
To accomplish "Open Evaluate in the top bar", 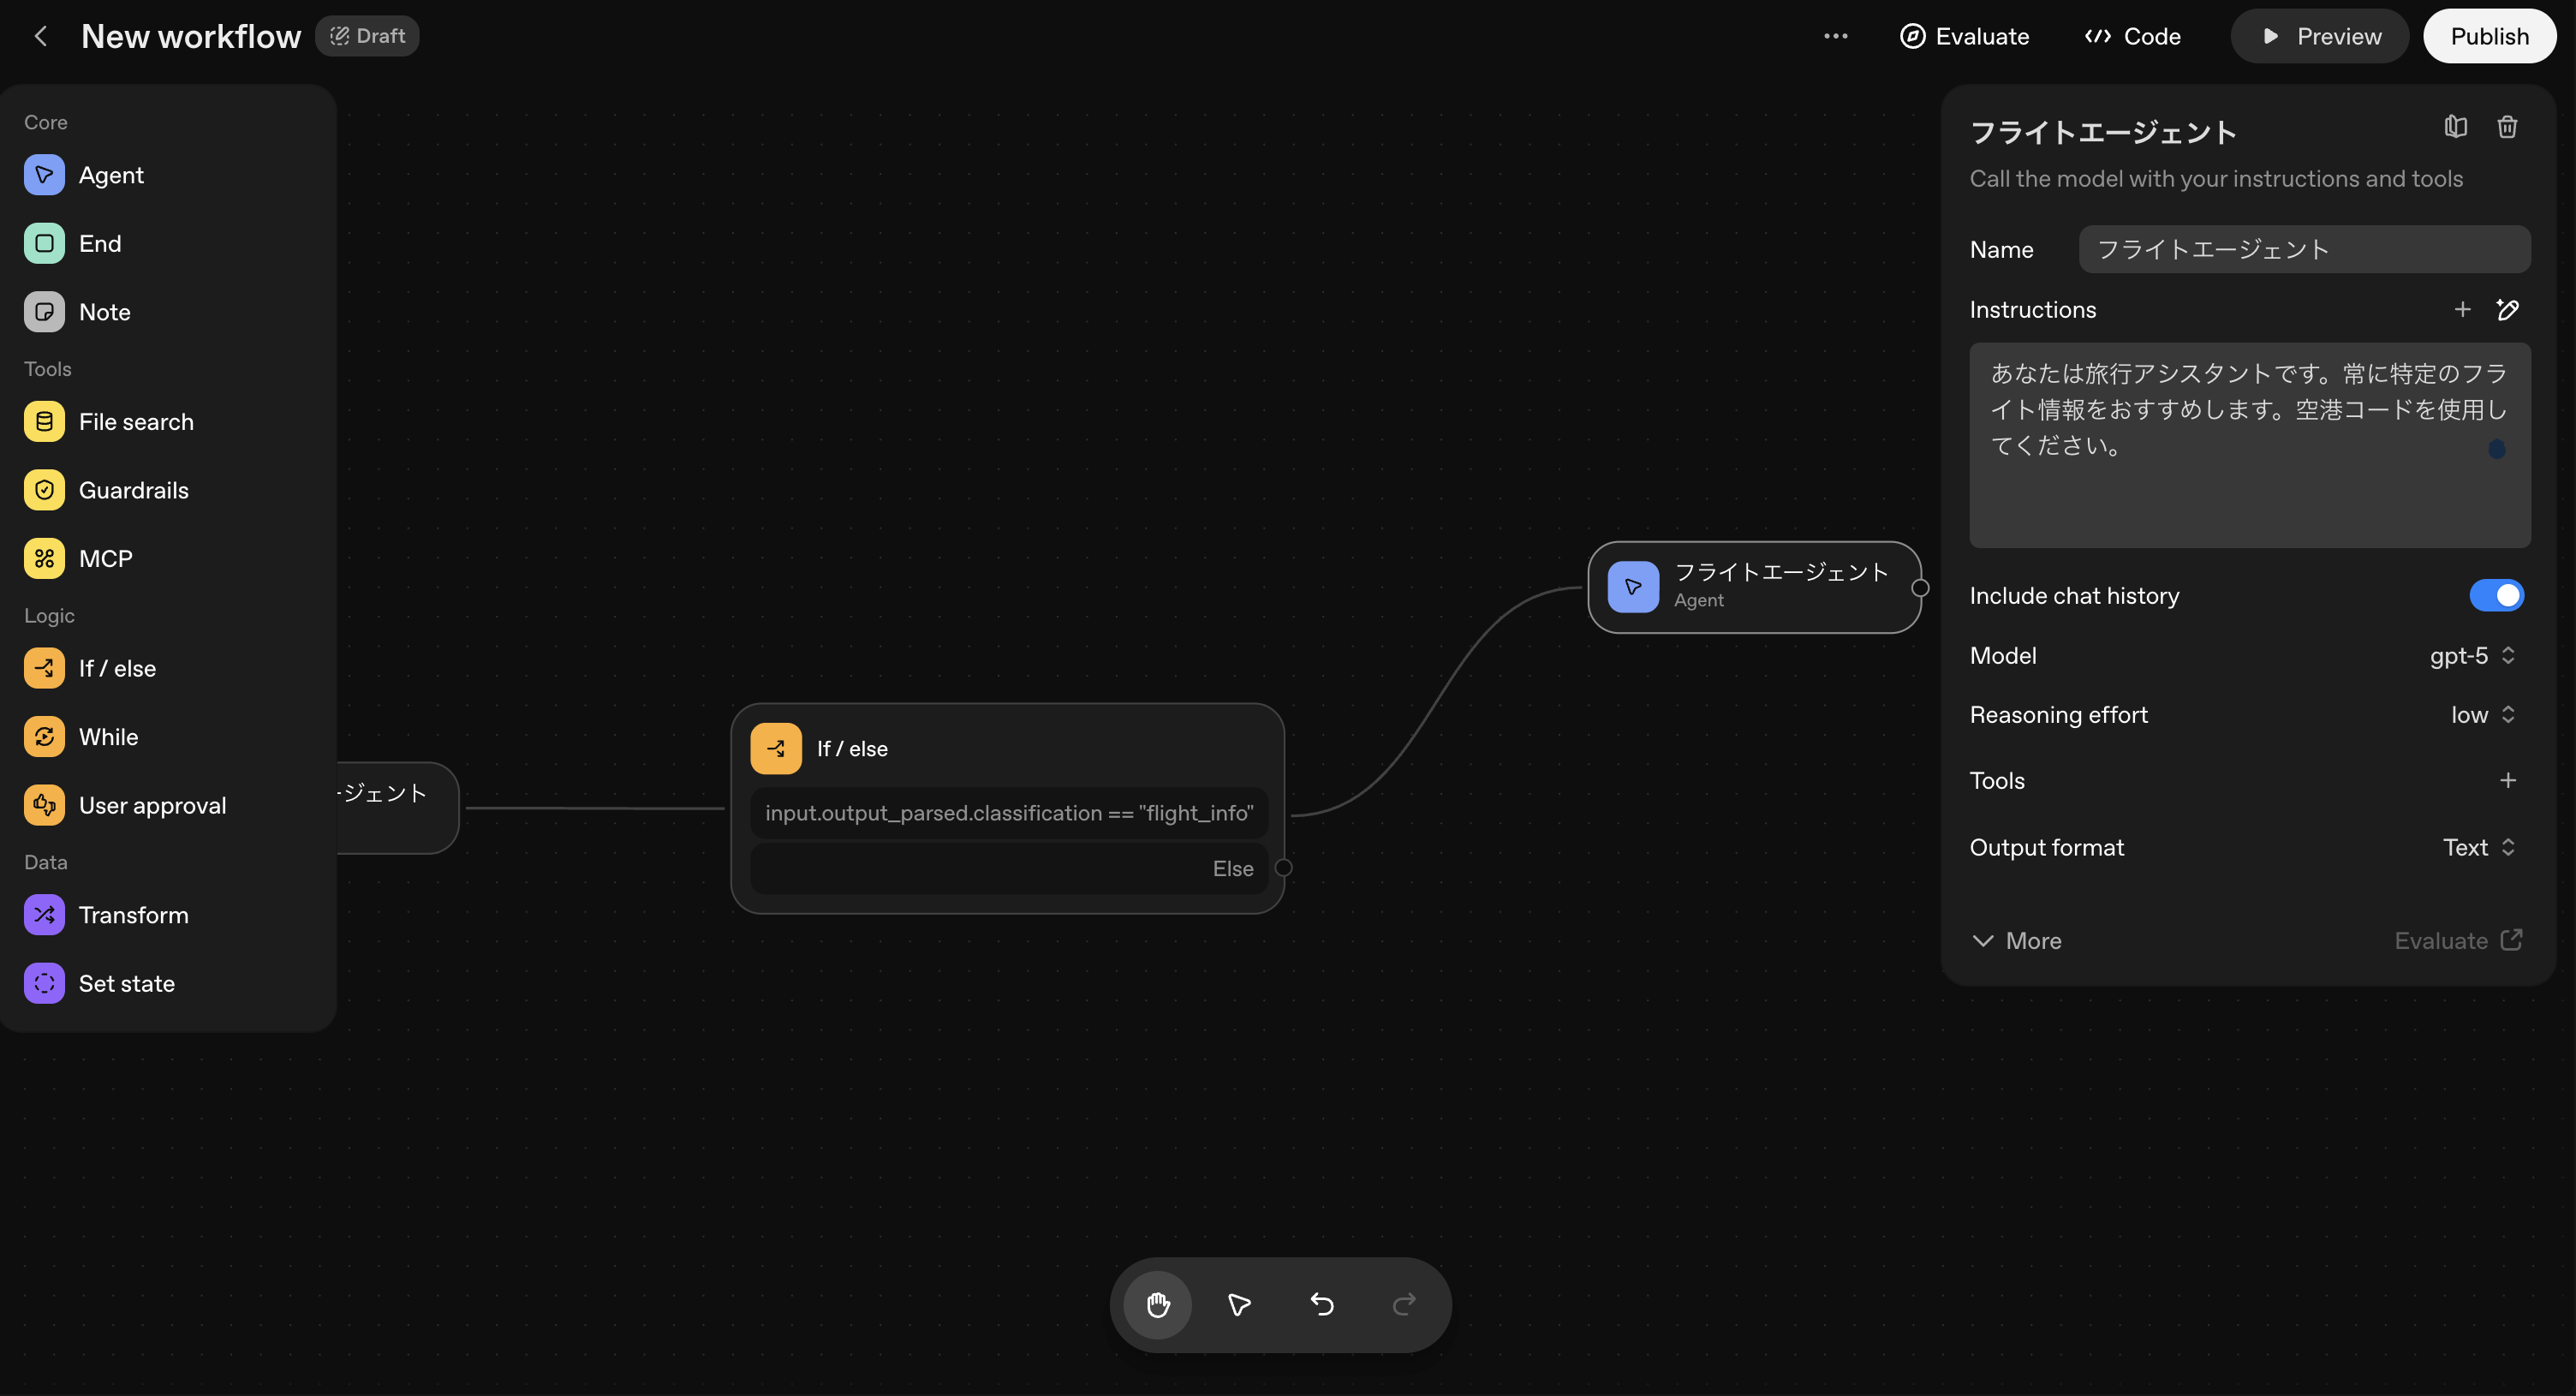I will (1964, 36).
